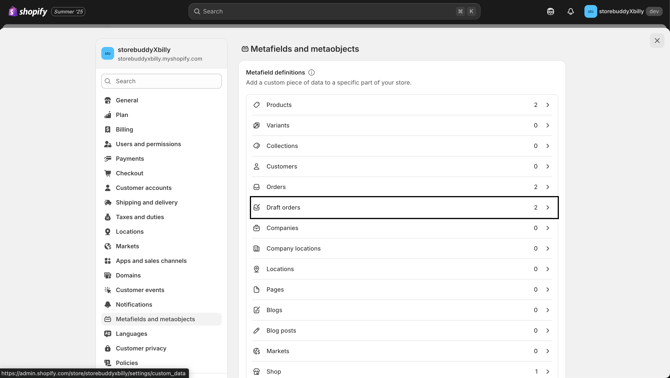Viewport: 670px width, 378px height.
Task: Expand Variants chevron arrow
Action: pyautogui.click(x=547, y=126)
